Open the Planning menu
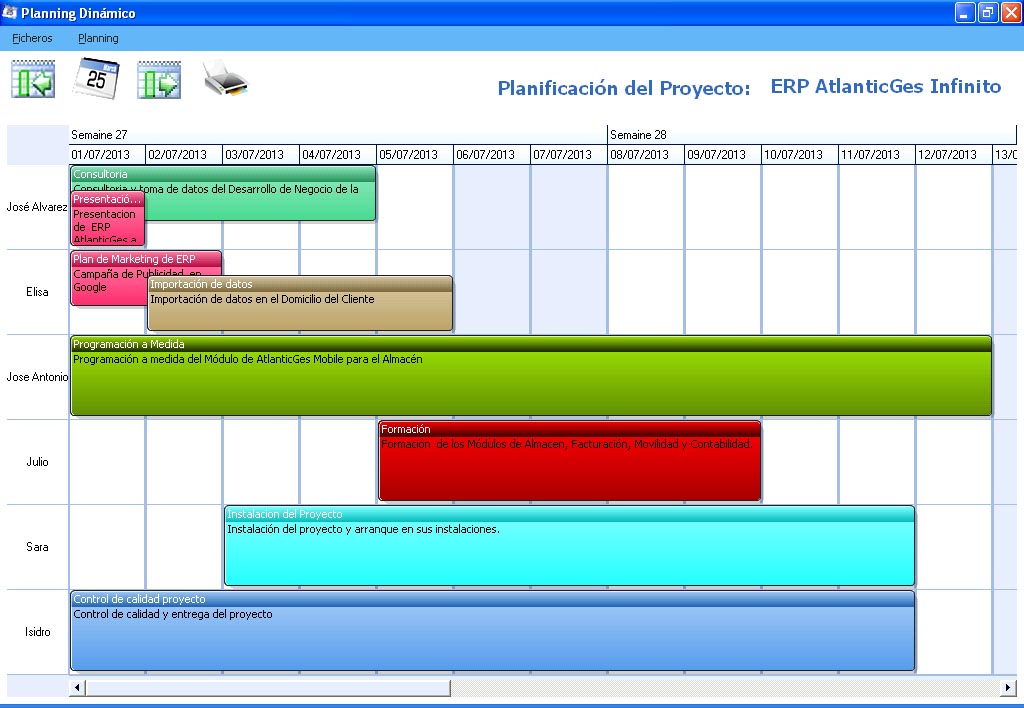The height and width of the screenshot is (708, 1024). [98, 38]
